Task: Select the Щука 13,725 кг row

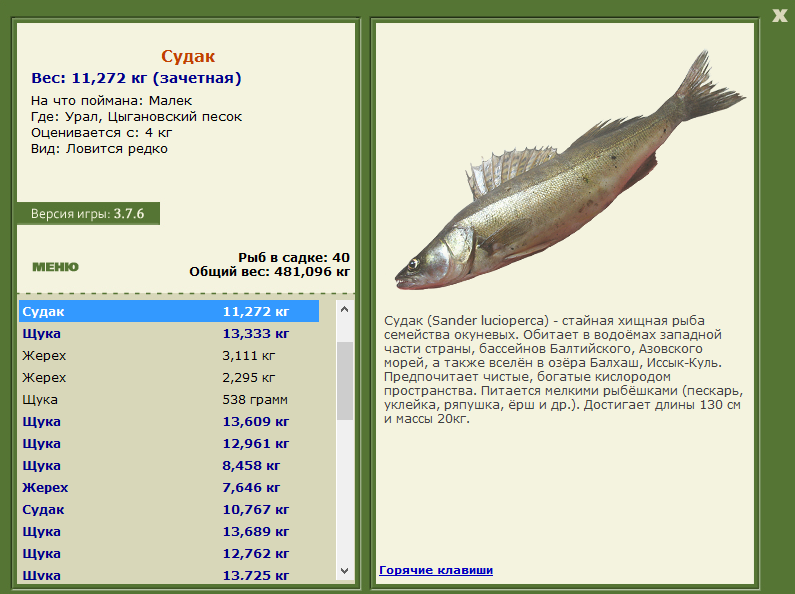Action: click(169, 575)
